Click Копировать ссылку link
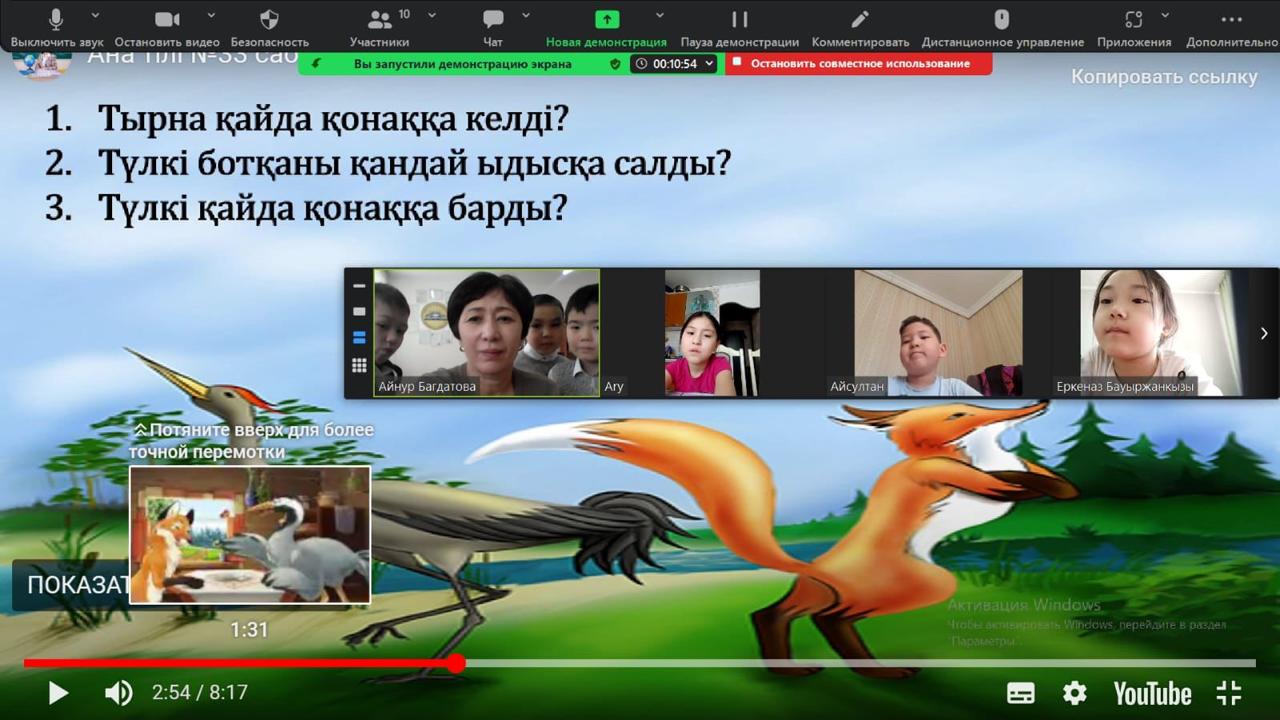The width and height of the screenshot is (1280, 720). point(1164,77)
